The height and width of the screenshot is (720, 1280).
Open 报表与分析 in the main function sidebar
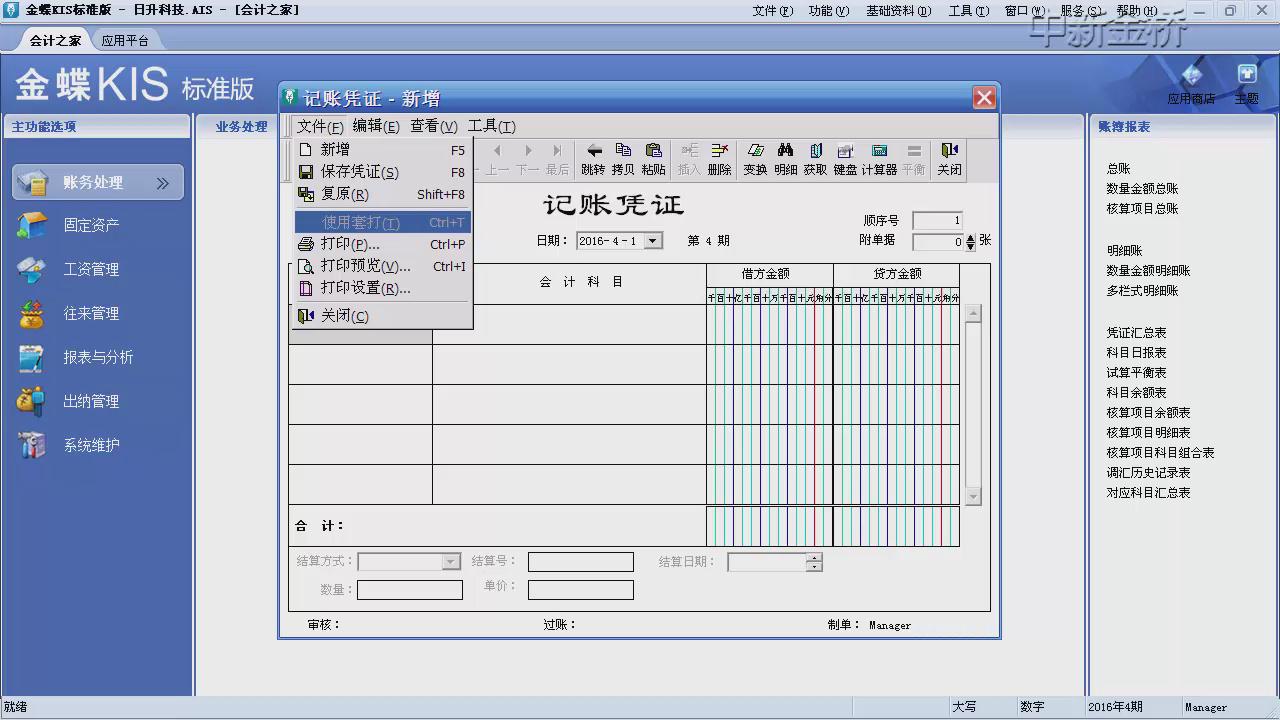98,357
